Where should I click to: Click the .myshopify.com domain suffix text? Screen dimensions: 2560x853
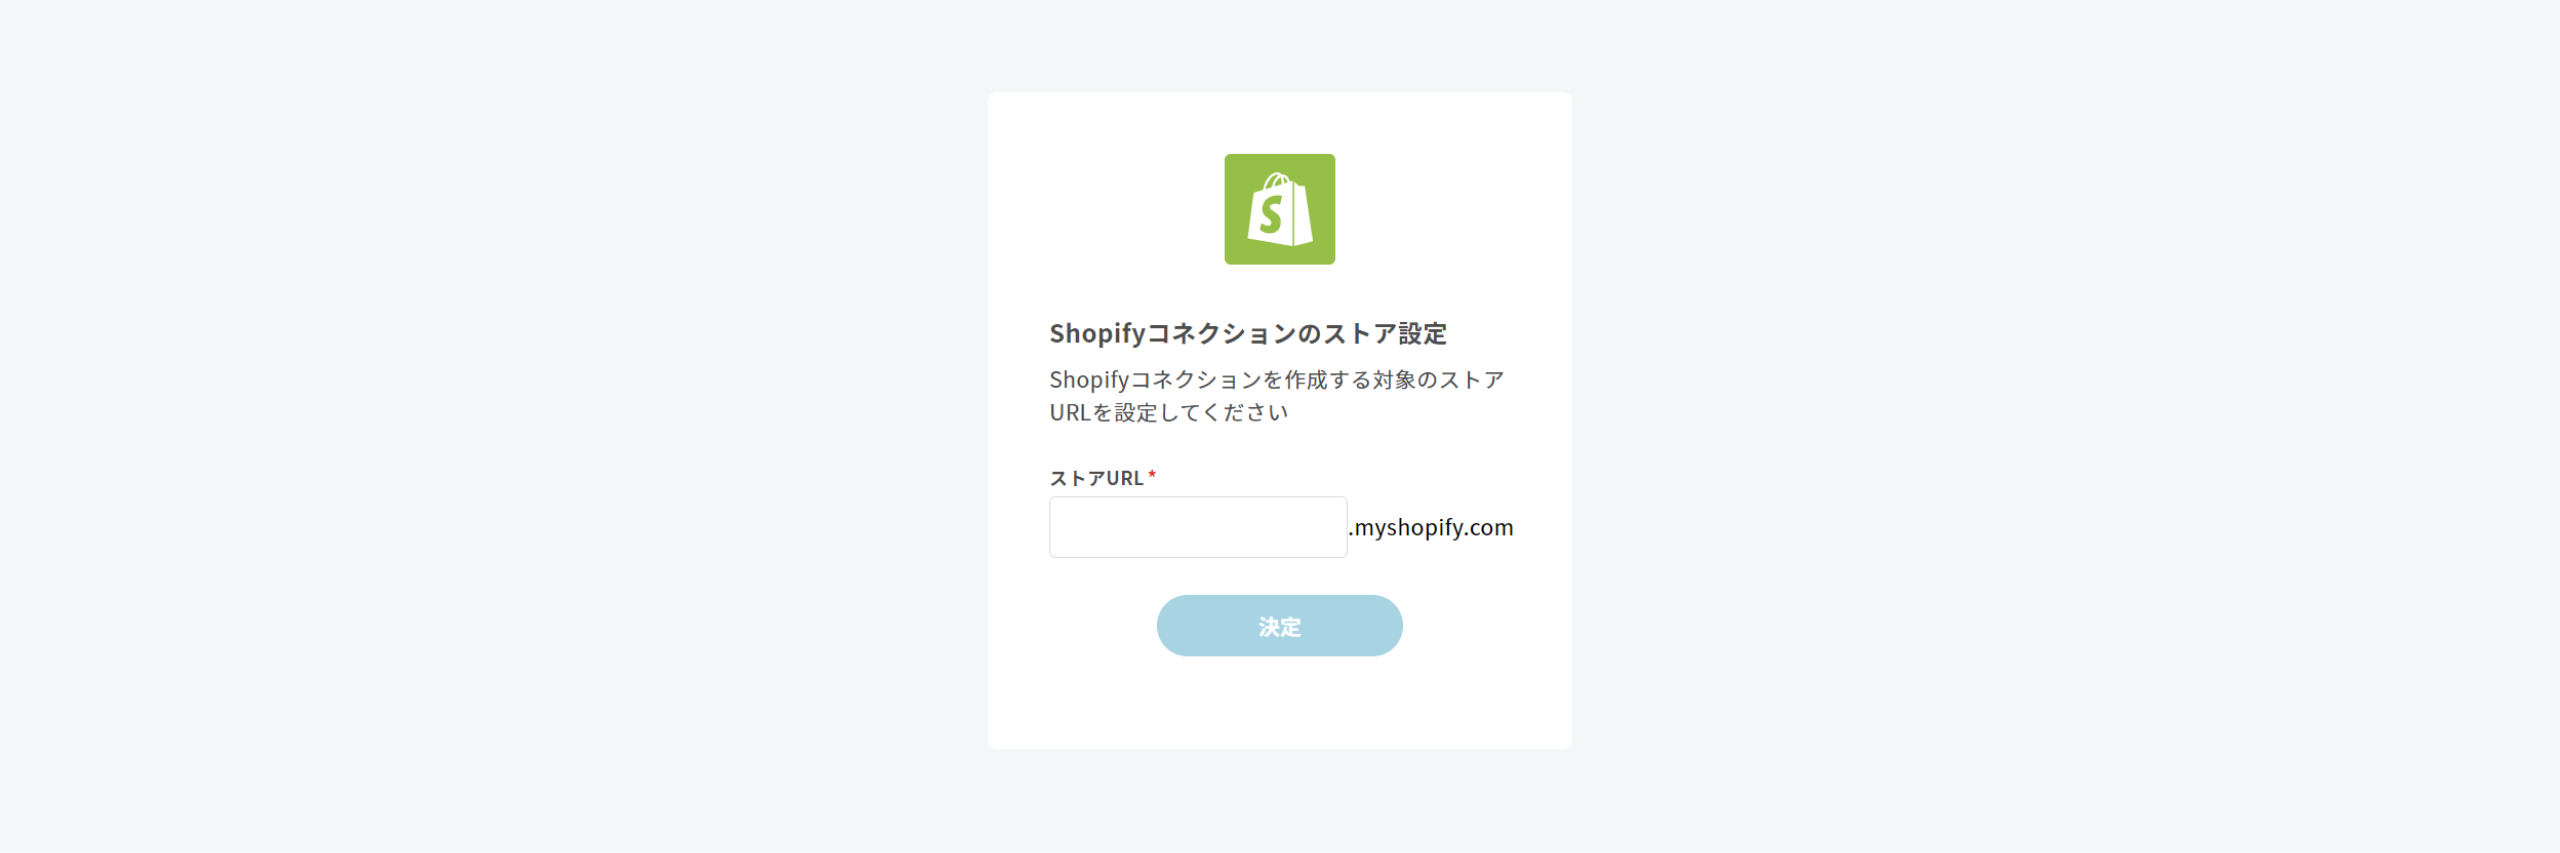[x=1431, y=527]
